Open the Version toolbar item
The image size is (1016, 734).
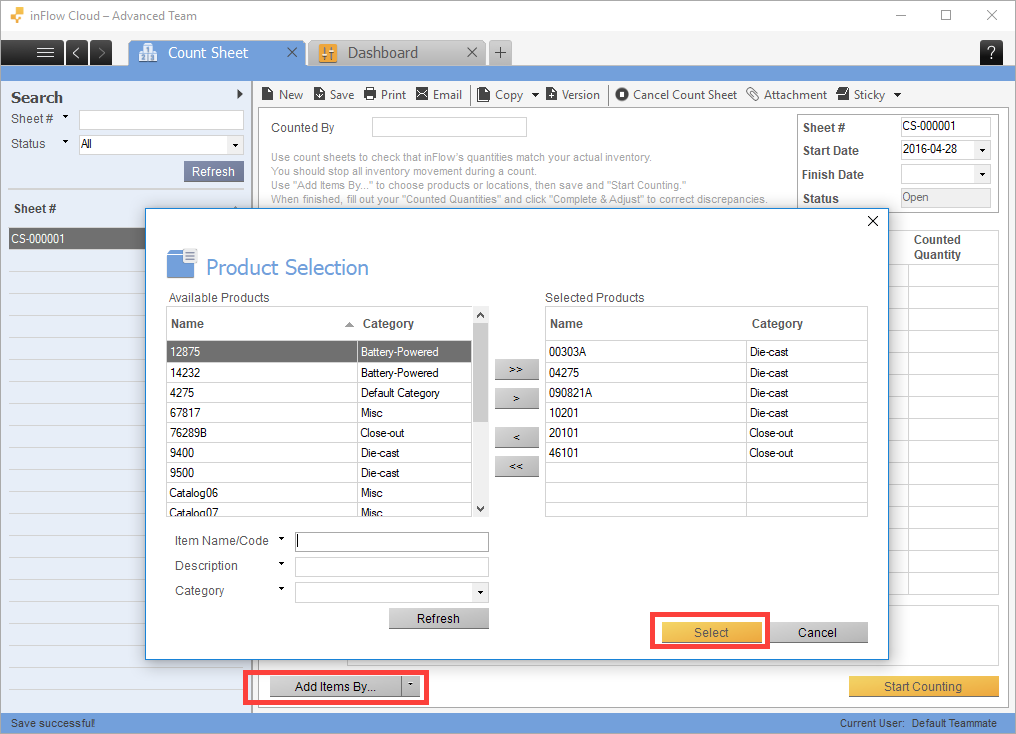(x=573, y=95)
